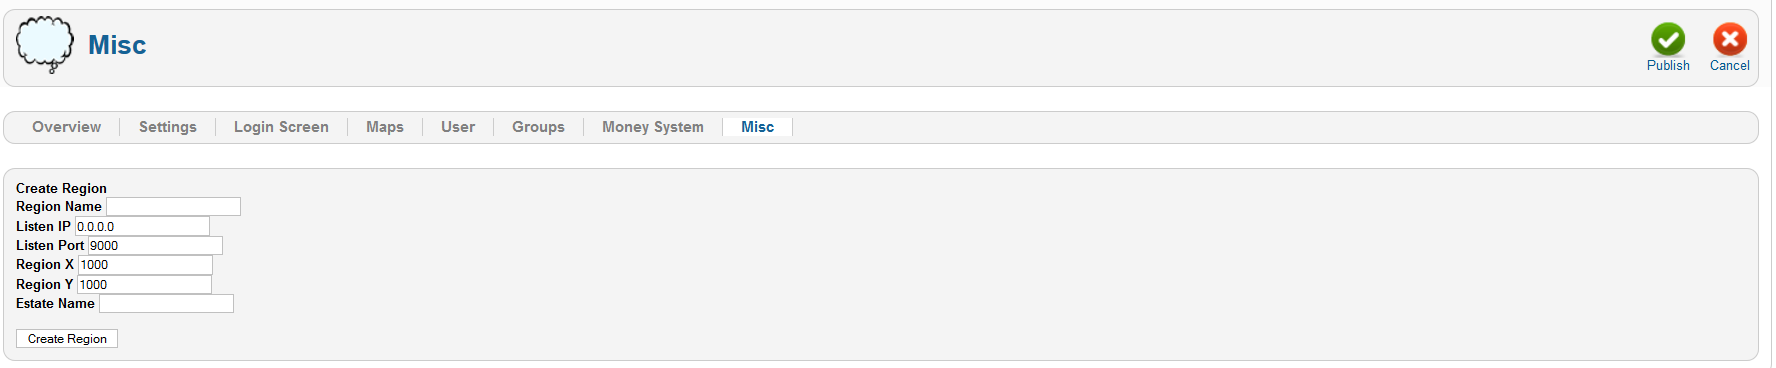Image resolution: width=1776 pixels, height=368 pixels.
Task: Select the Listen Port field showing 9000
Action: (155, 245)
